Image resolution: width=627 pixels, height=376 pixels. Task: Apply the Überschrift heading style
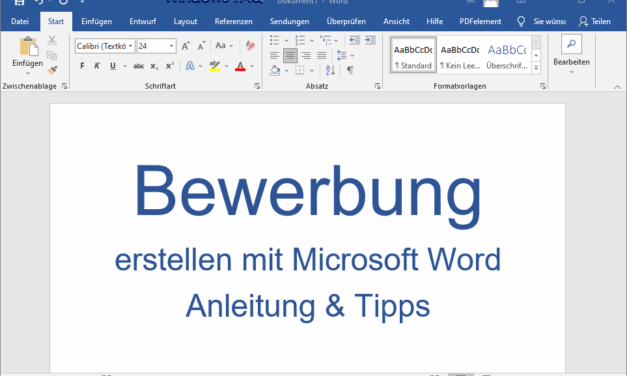point(507,55)
